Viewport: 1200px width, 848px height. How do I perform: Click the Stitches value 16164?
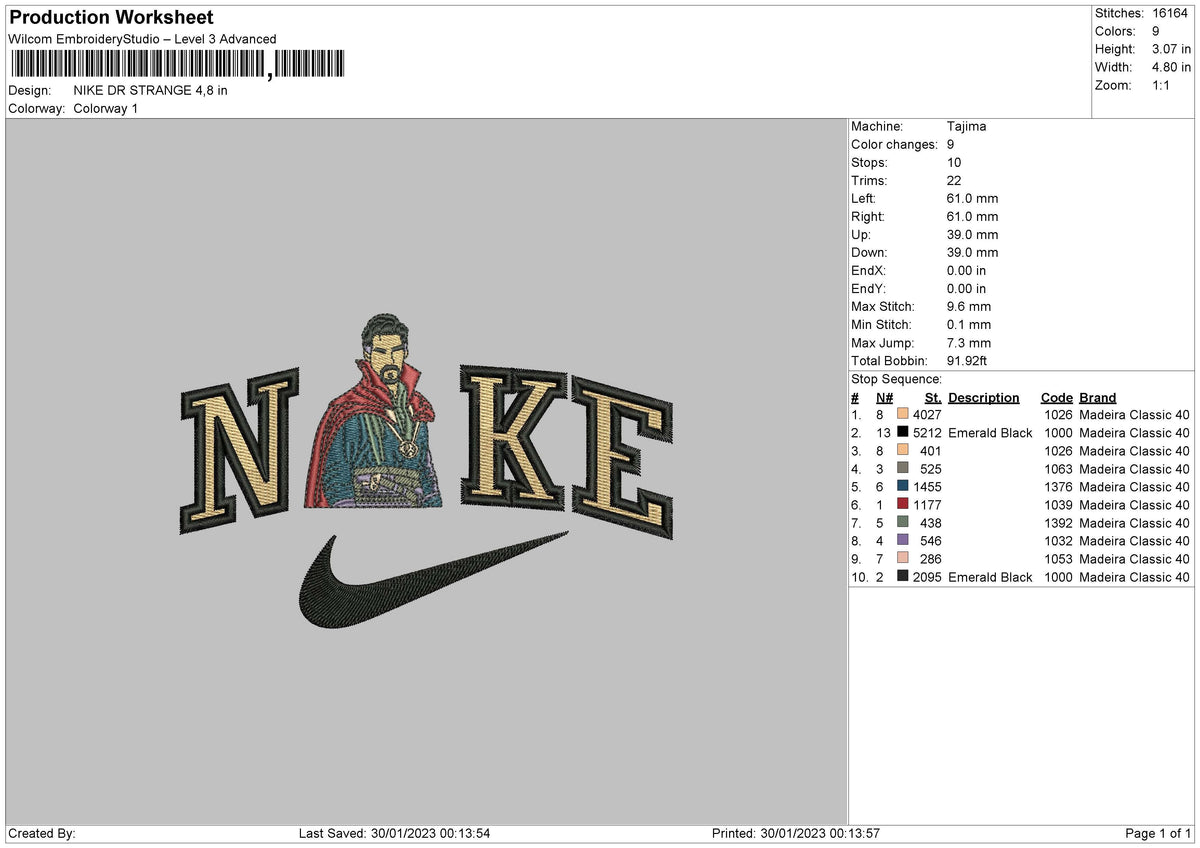coord(1170,13)
